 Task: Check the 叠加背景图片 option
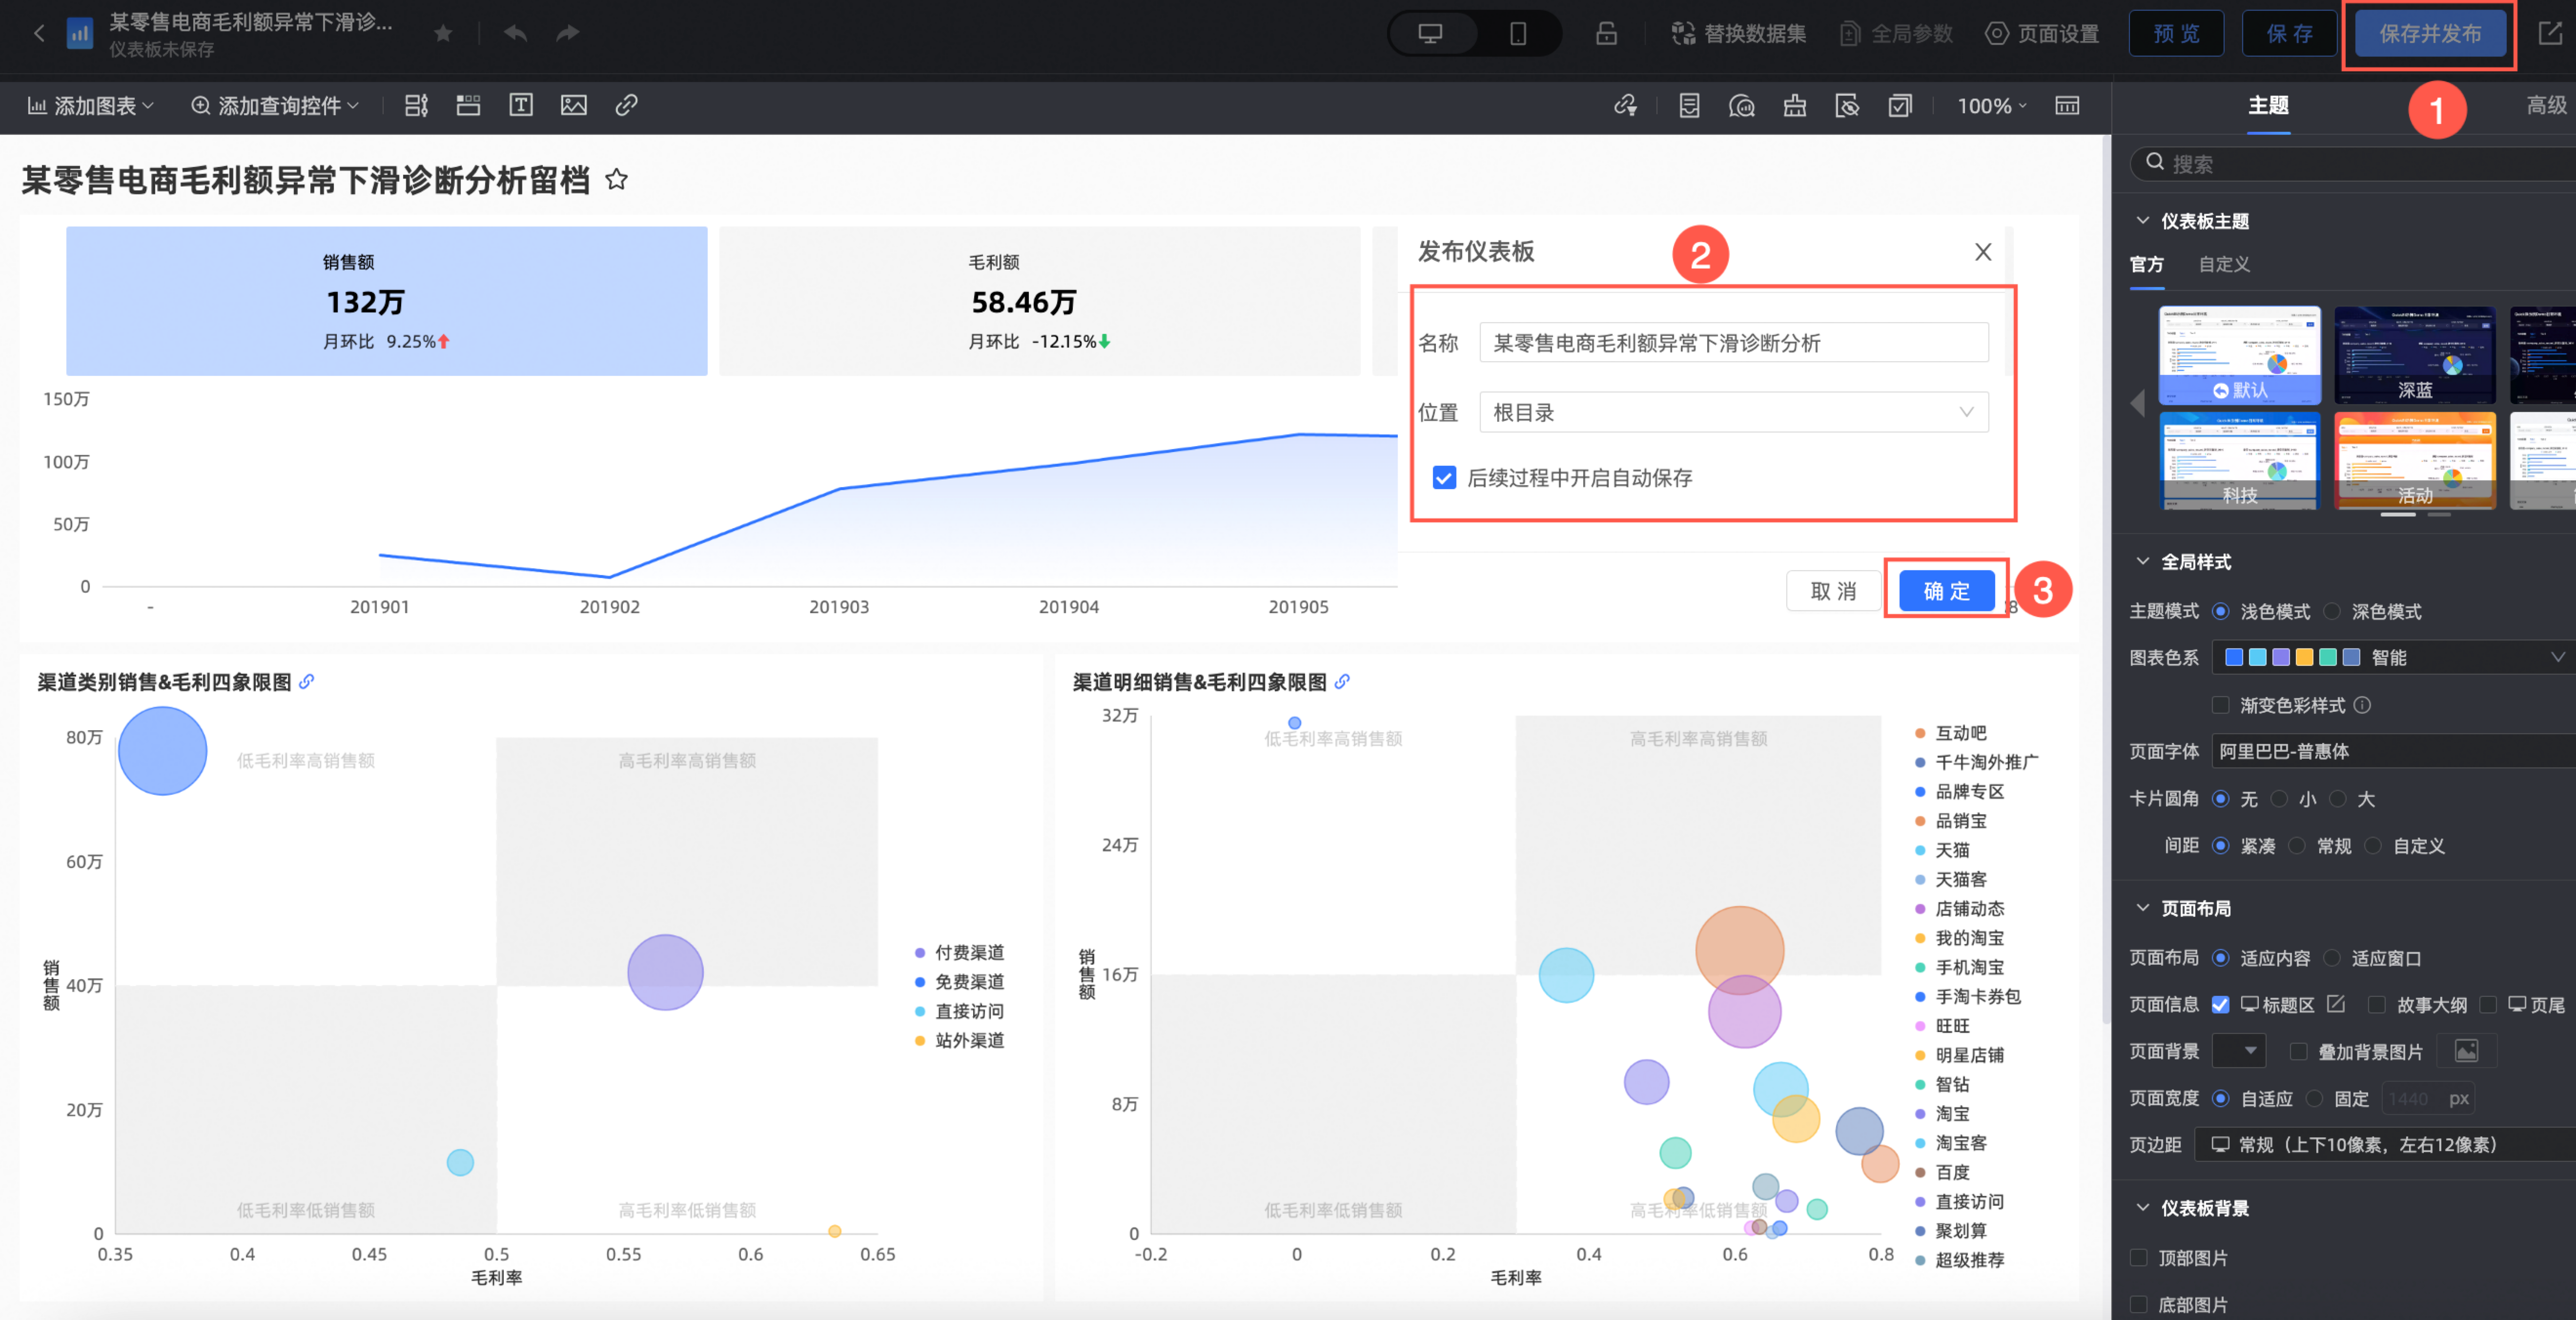(2299, 1052)
